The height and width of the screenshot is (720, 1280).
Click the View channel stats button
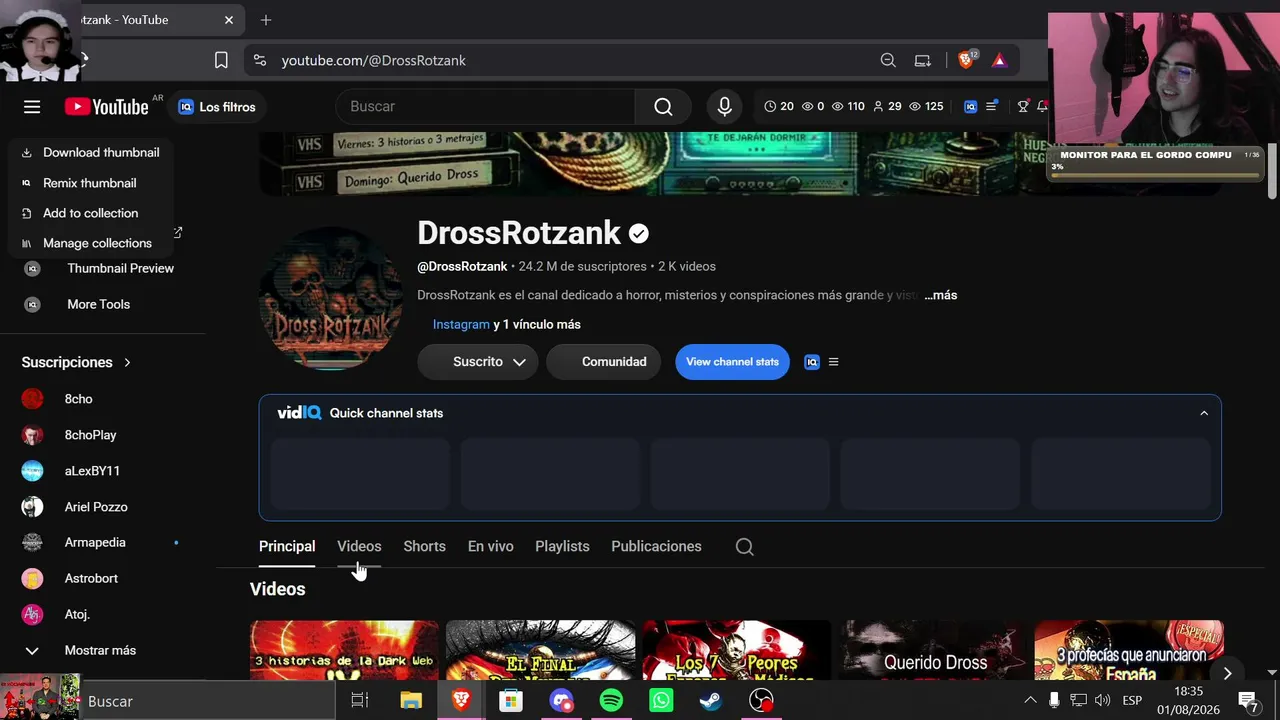click(732, 362)
